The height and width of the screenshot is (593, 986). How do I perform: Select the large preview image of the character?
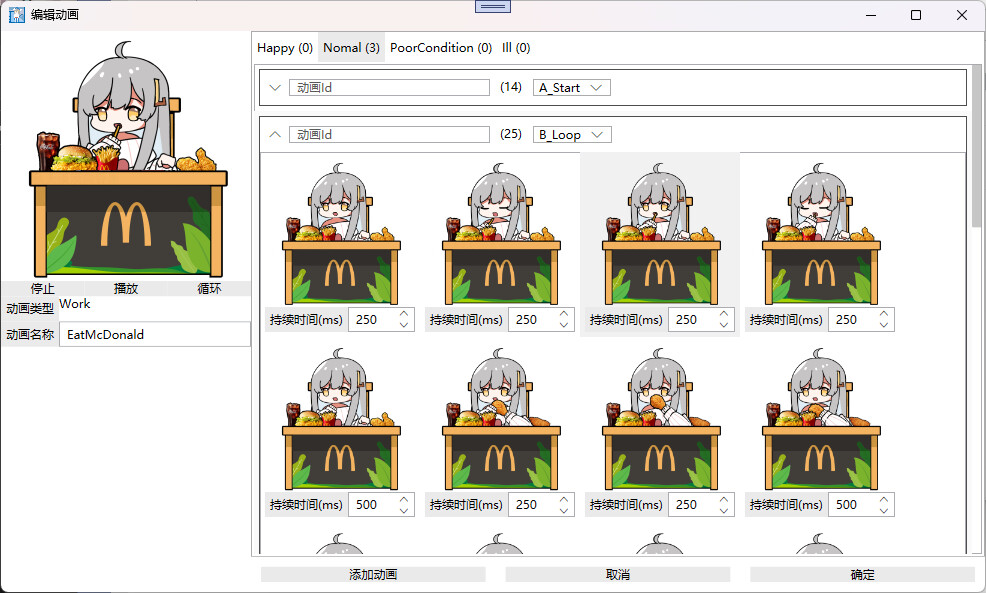coord(126,160)
